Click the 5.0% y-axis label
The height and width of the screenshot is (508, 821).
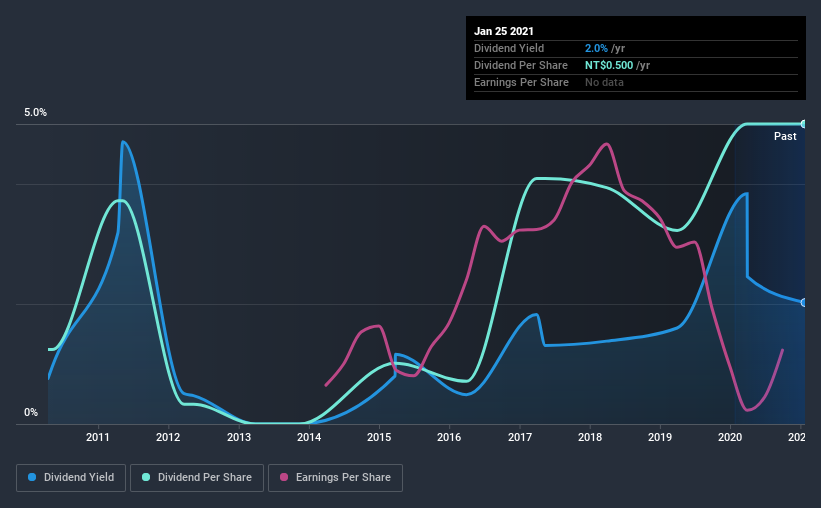[35, 113]
